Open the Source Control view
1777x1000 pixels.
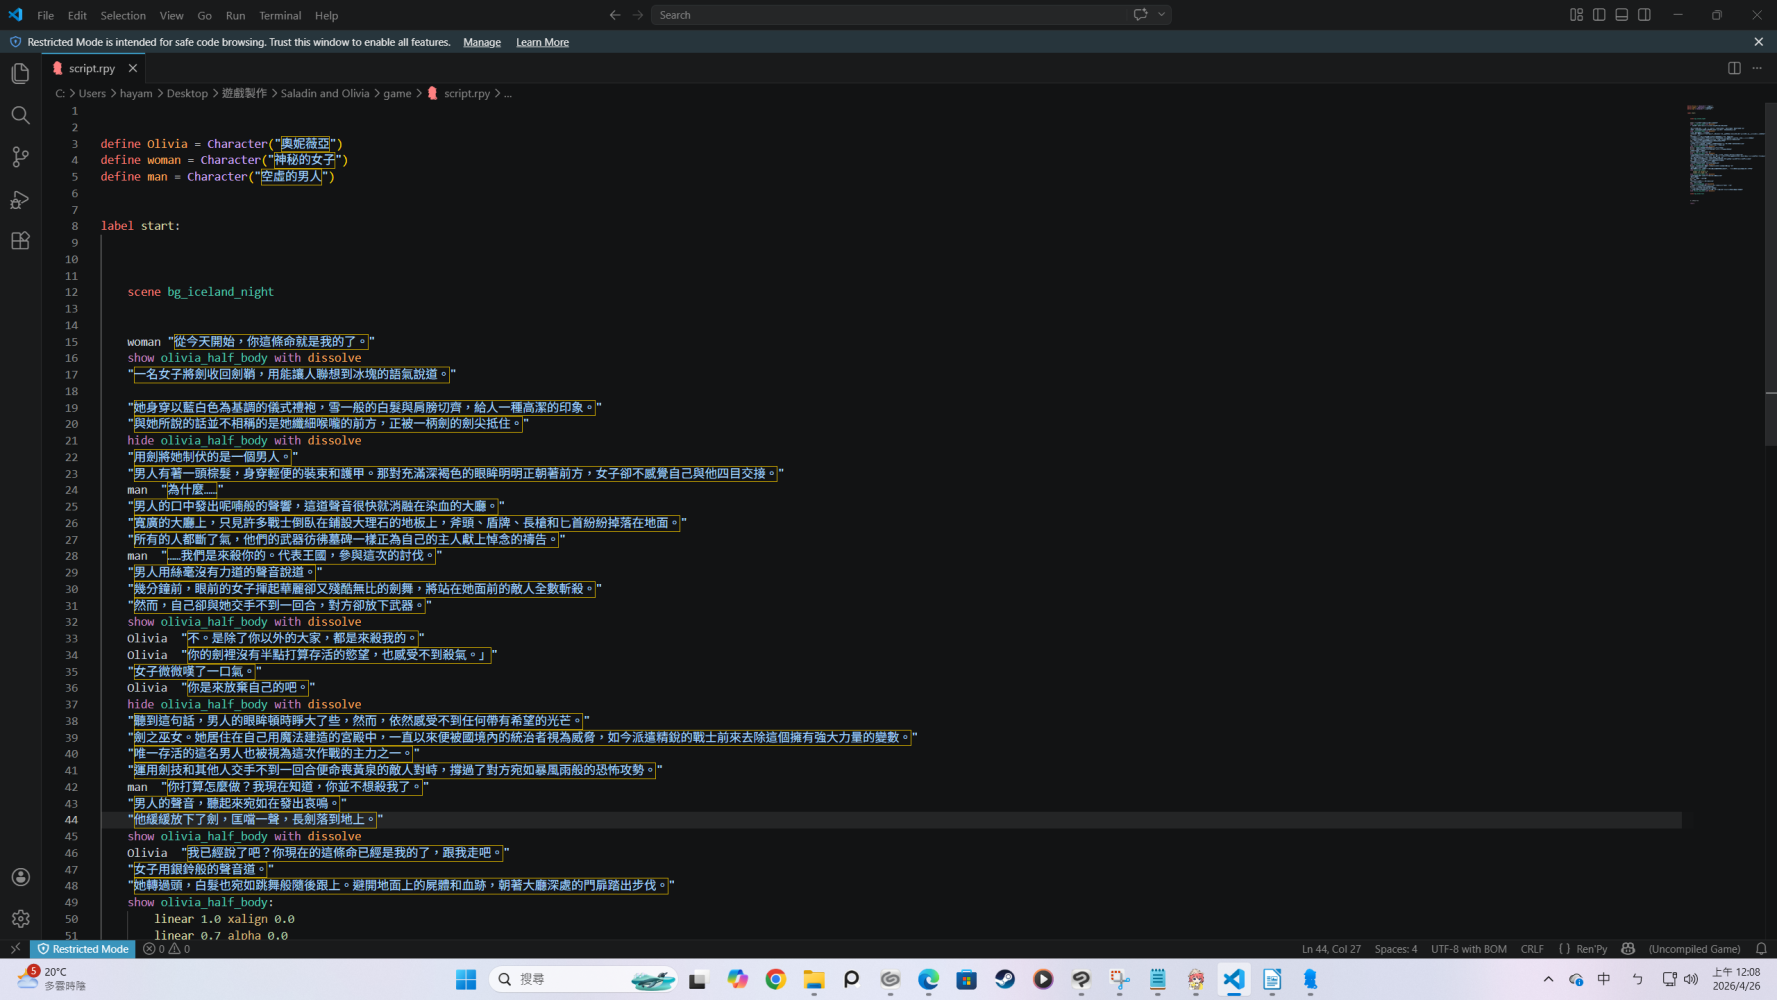click(20, 157)
